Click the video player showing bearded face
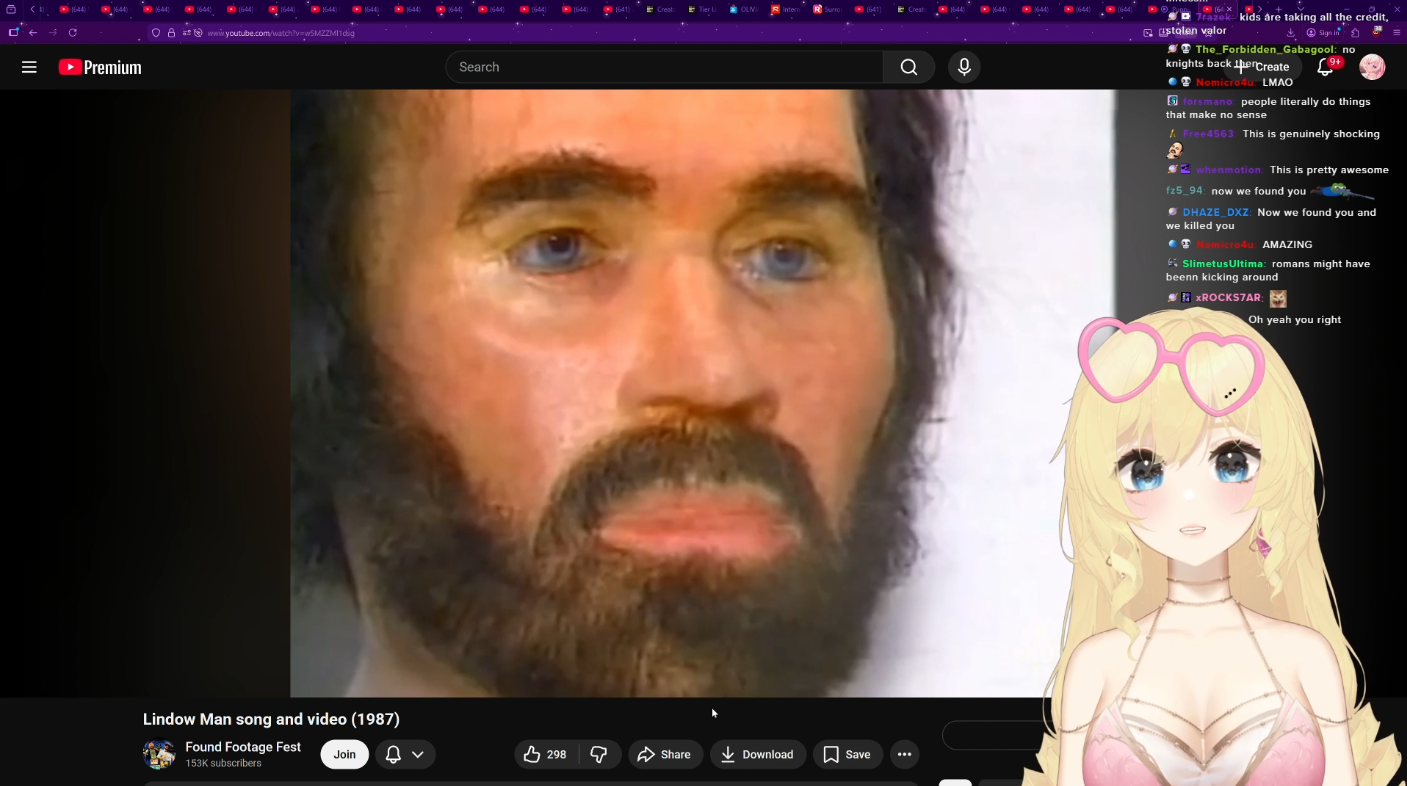The width and height of the screenshot is (1407, 786). point(702,393)
